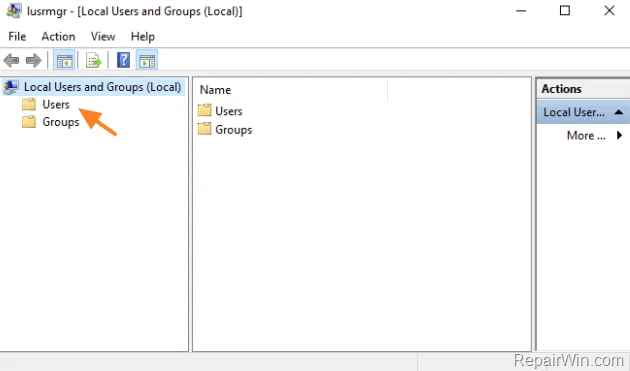Toggle Show/Hide Action Pane icon
The image size is (630, 371).
(147, 61)
